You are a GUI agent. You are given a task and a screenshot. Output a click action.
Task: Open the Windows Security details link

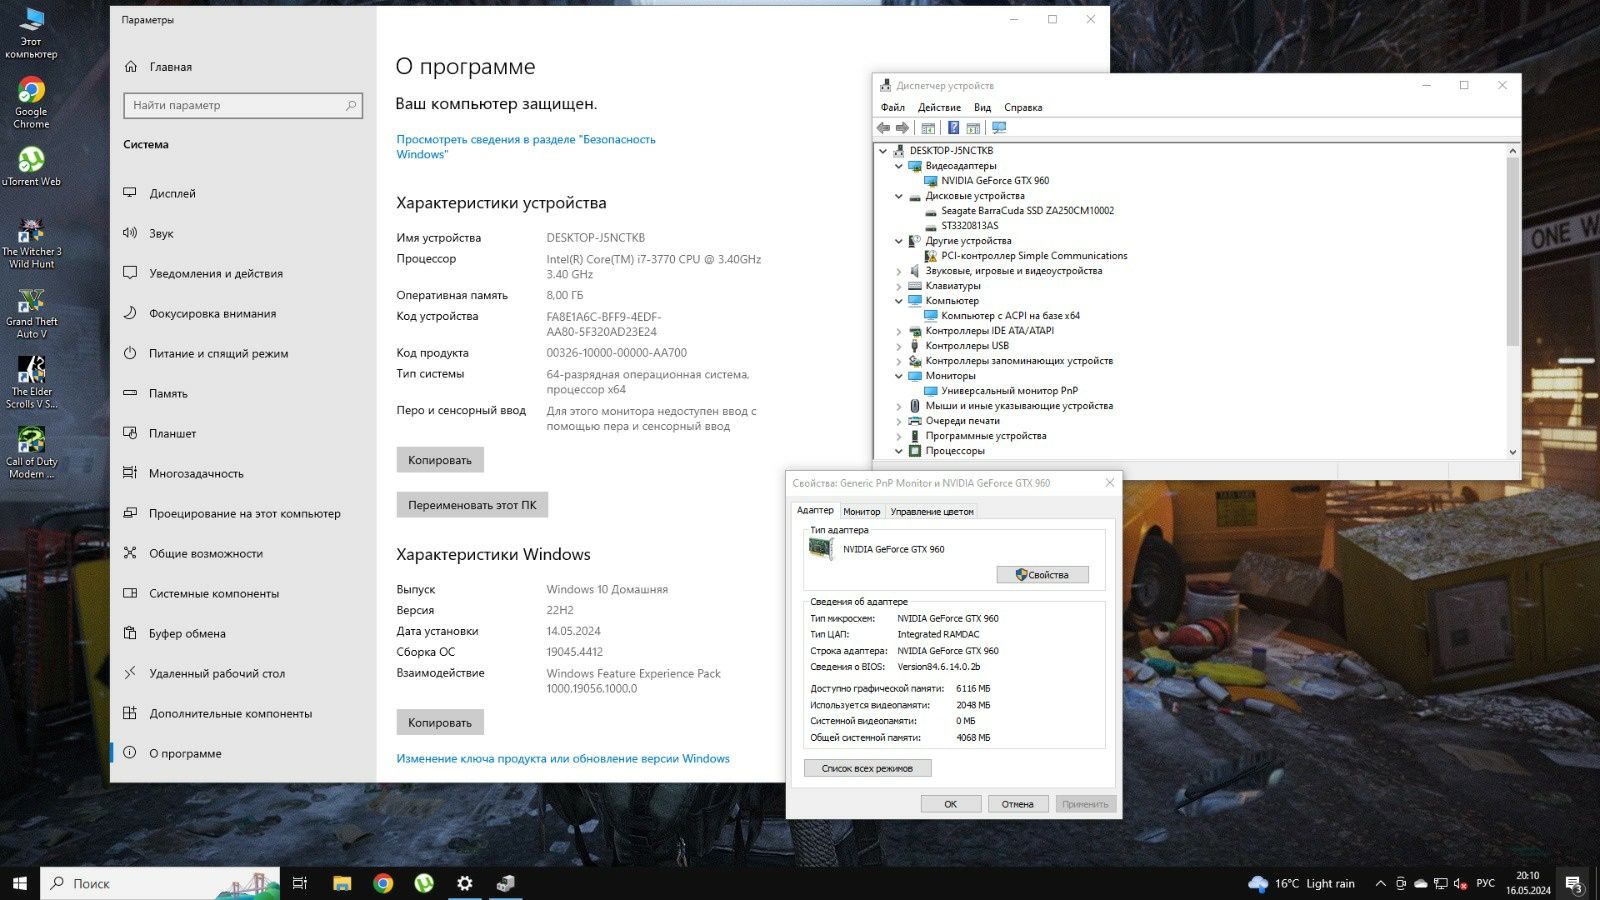point(526,147)
